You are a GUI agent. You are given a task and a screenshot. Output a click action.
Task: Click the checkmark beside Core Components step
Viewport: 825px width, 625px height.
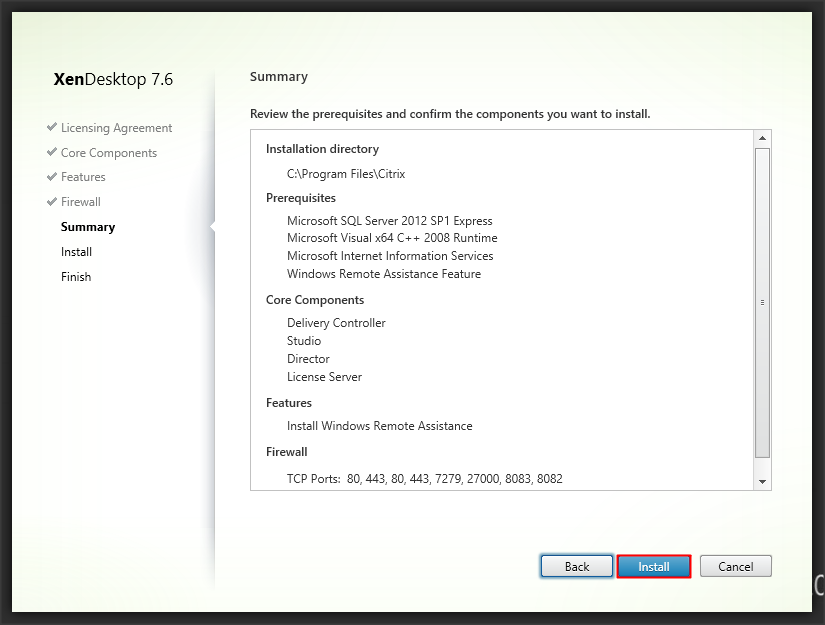click(51, 153)
